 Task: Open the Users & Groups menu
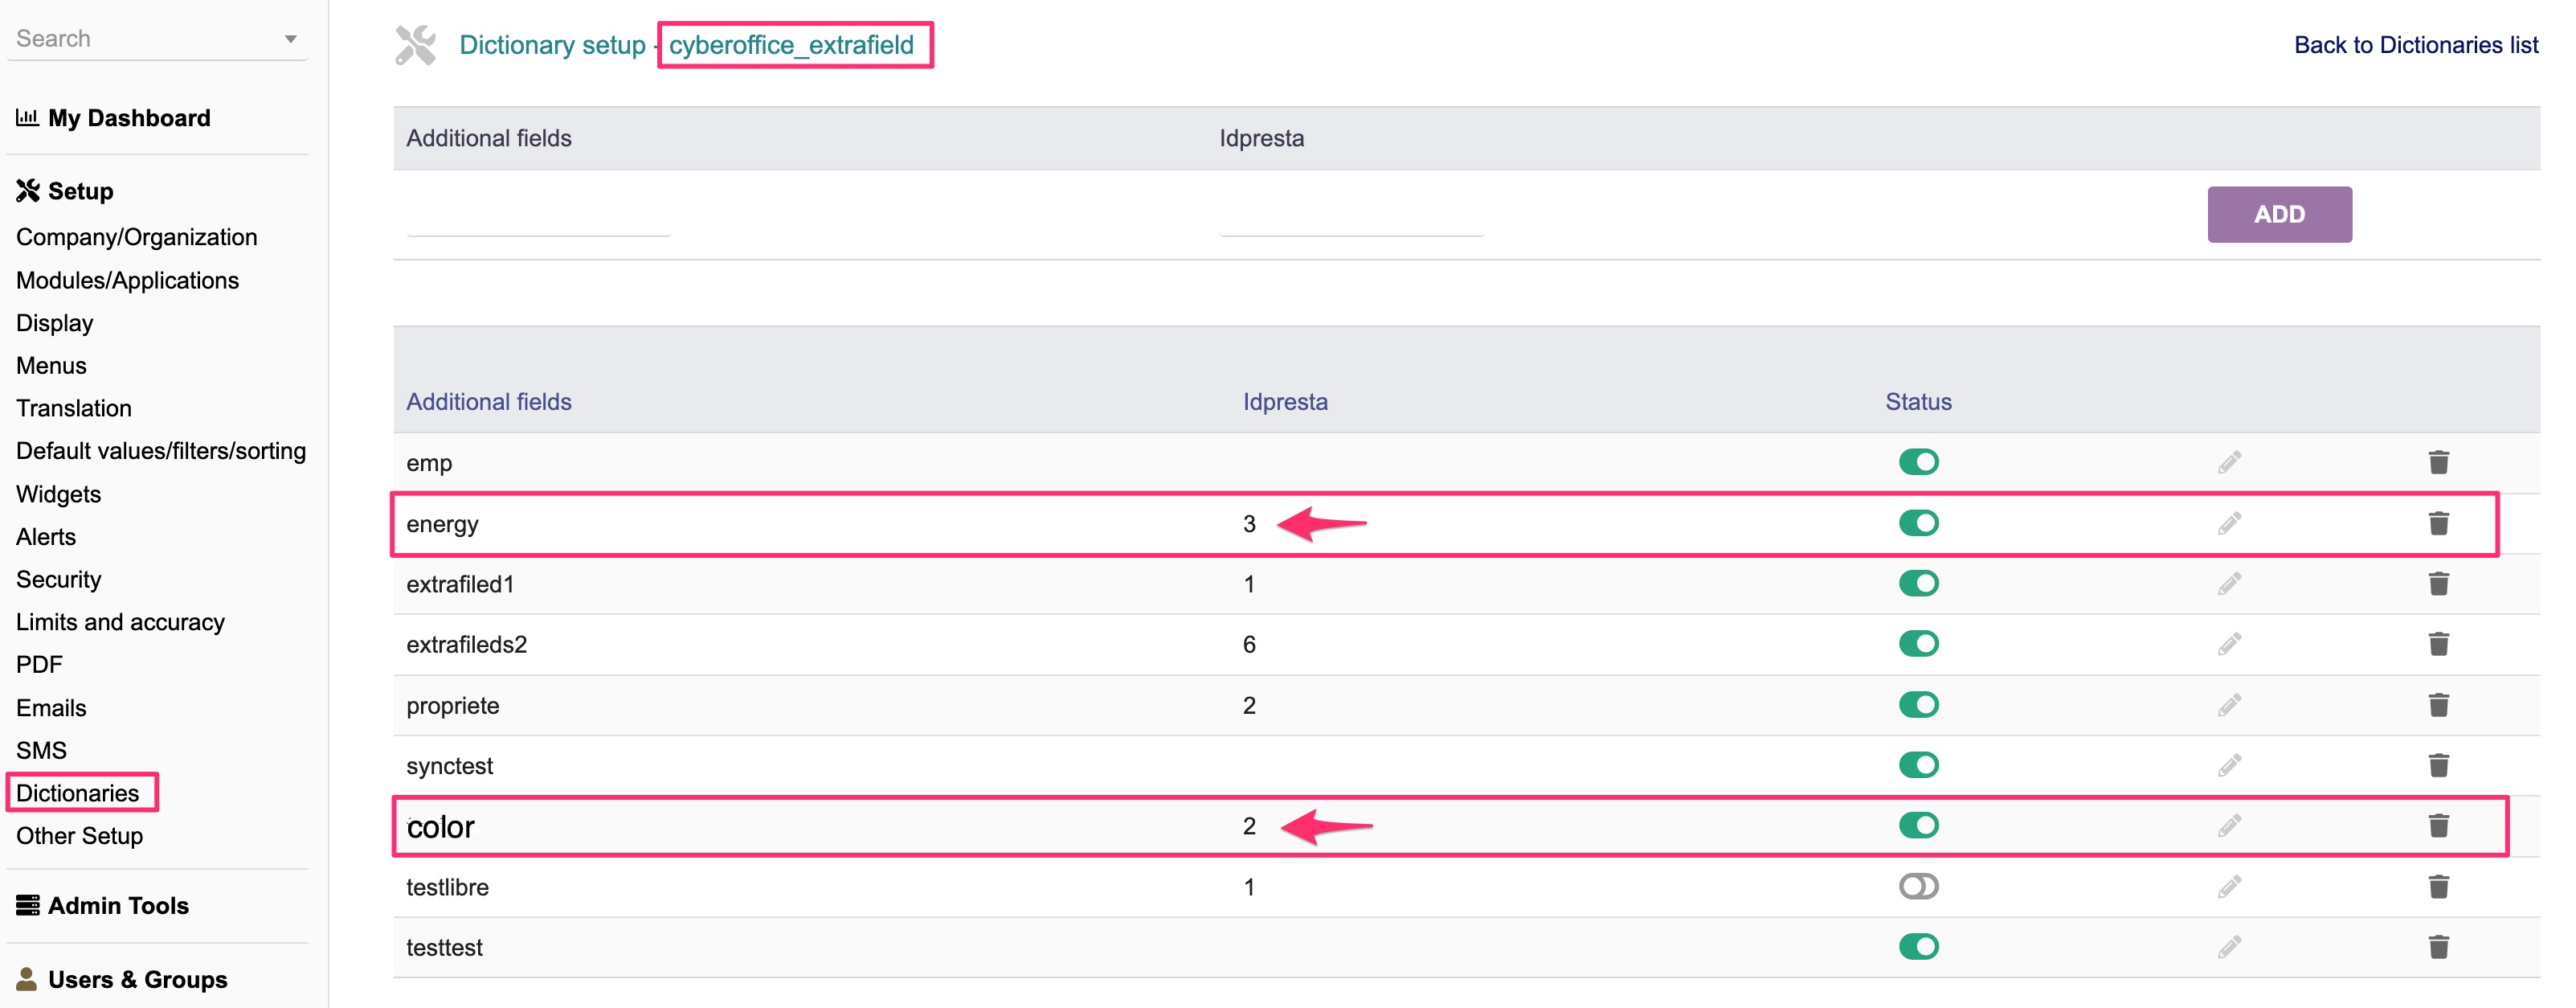pos(122,979)
